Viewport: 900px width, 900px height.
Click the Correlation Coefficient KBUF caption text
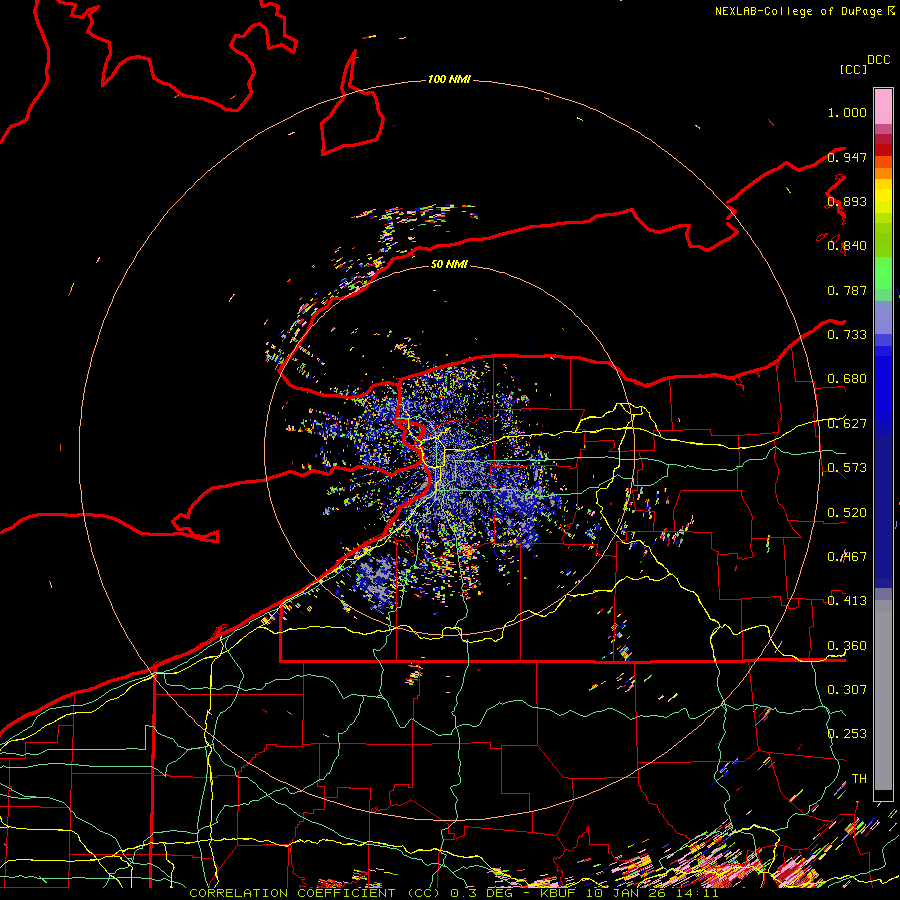pyautogui.click(x=453, y=893)
